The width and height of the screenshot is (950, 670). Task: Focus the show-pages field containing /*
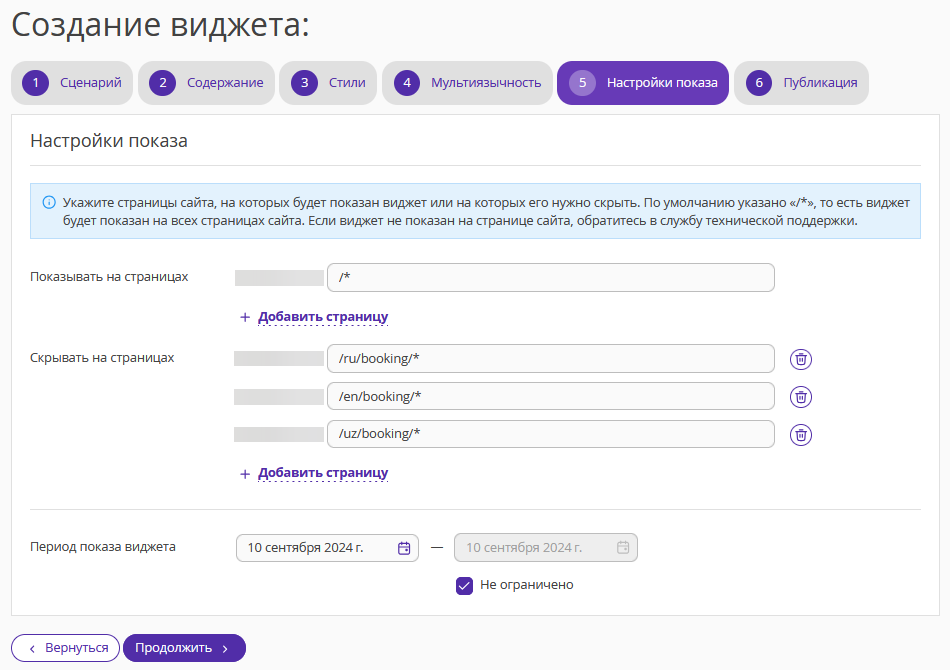[x=551, y=277]
